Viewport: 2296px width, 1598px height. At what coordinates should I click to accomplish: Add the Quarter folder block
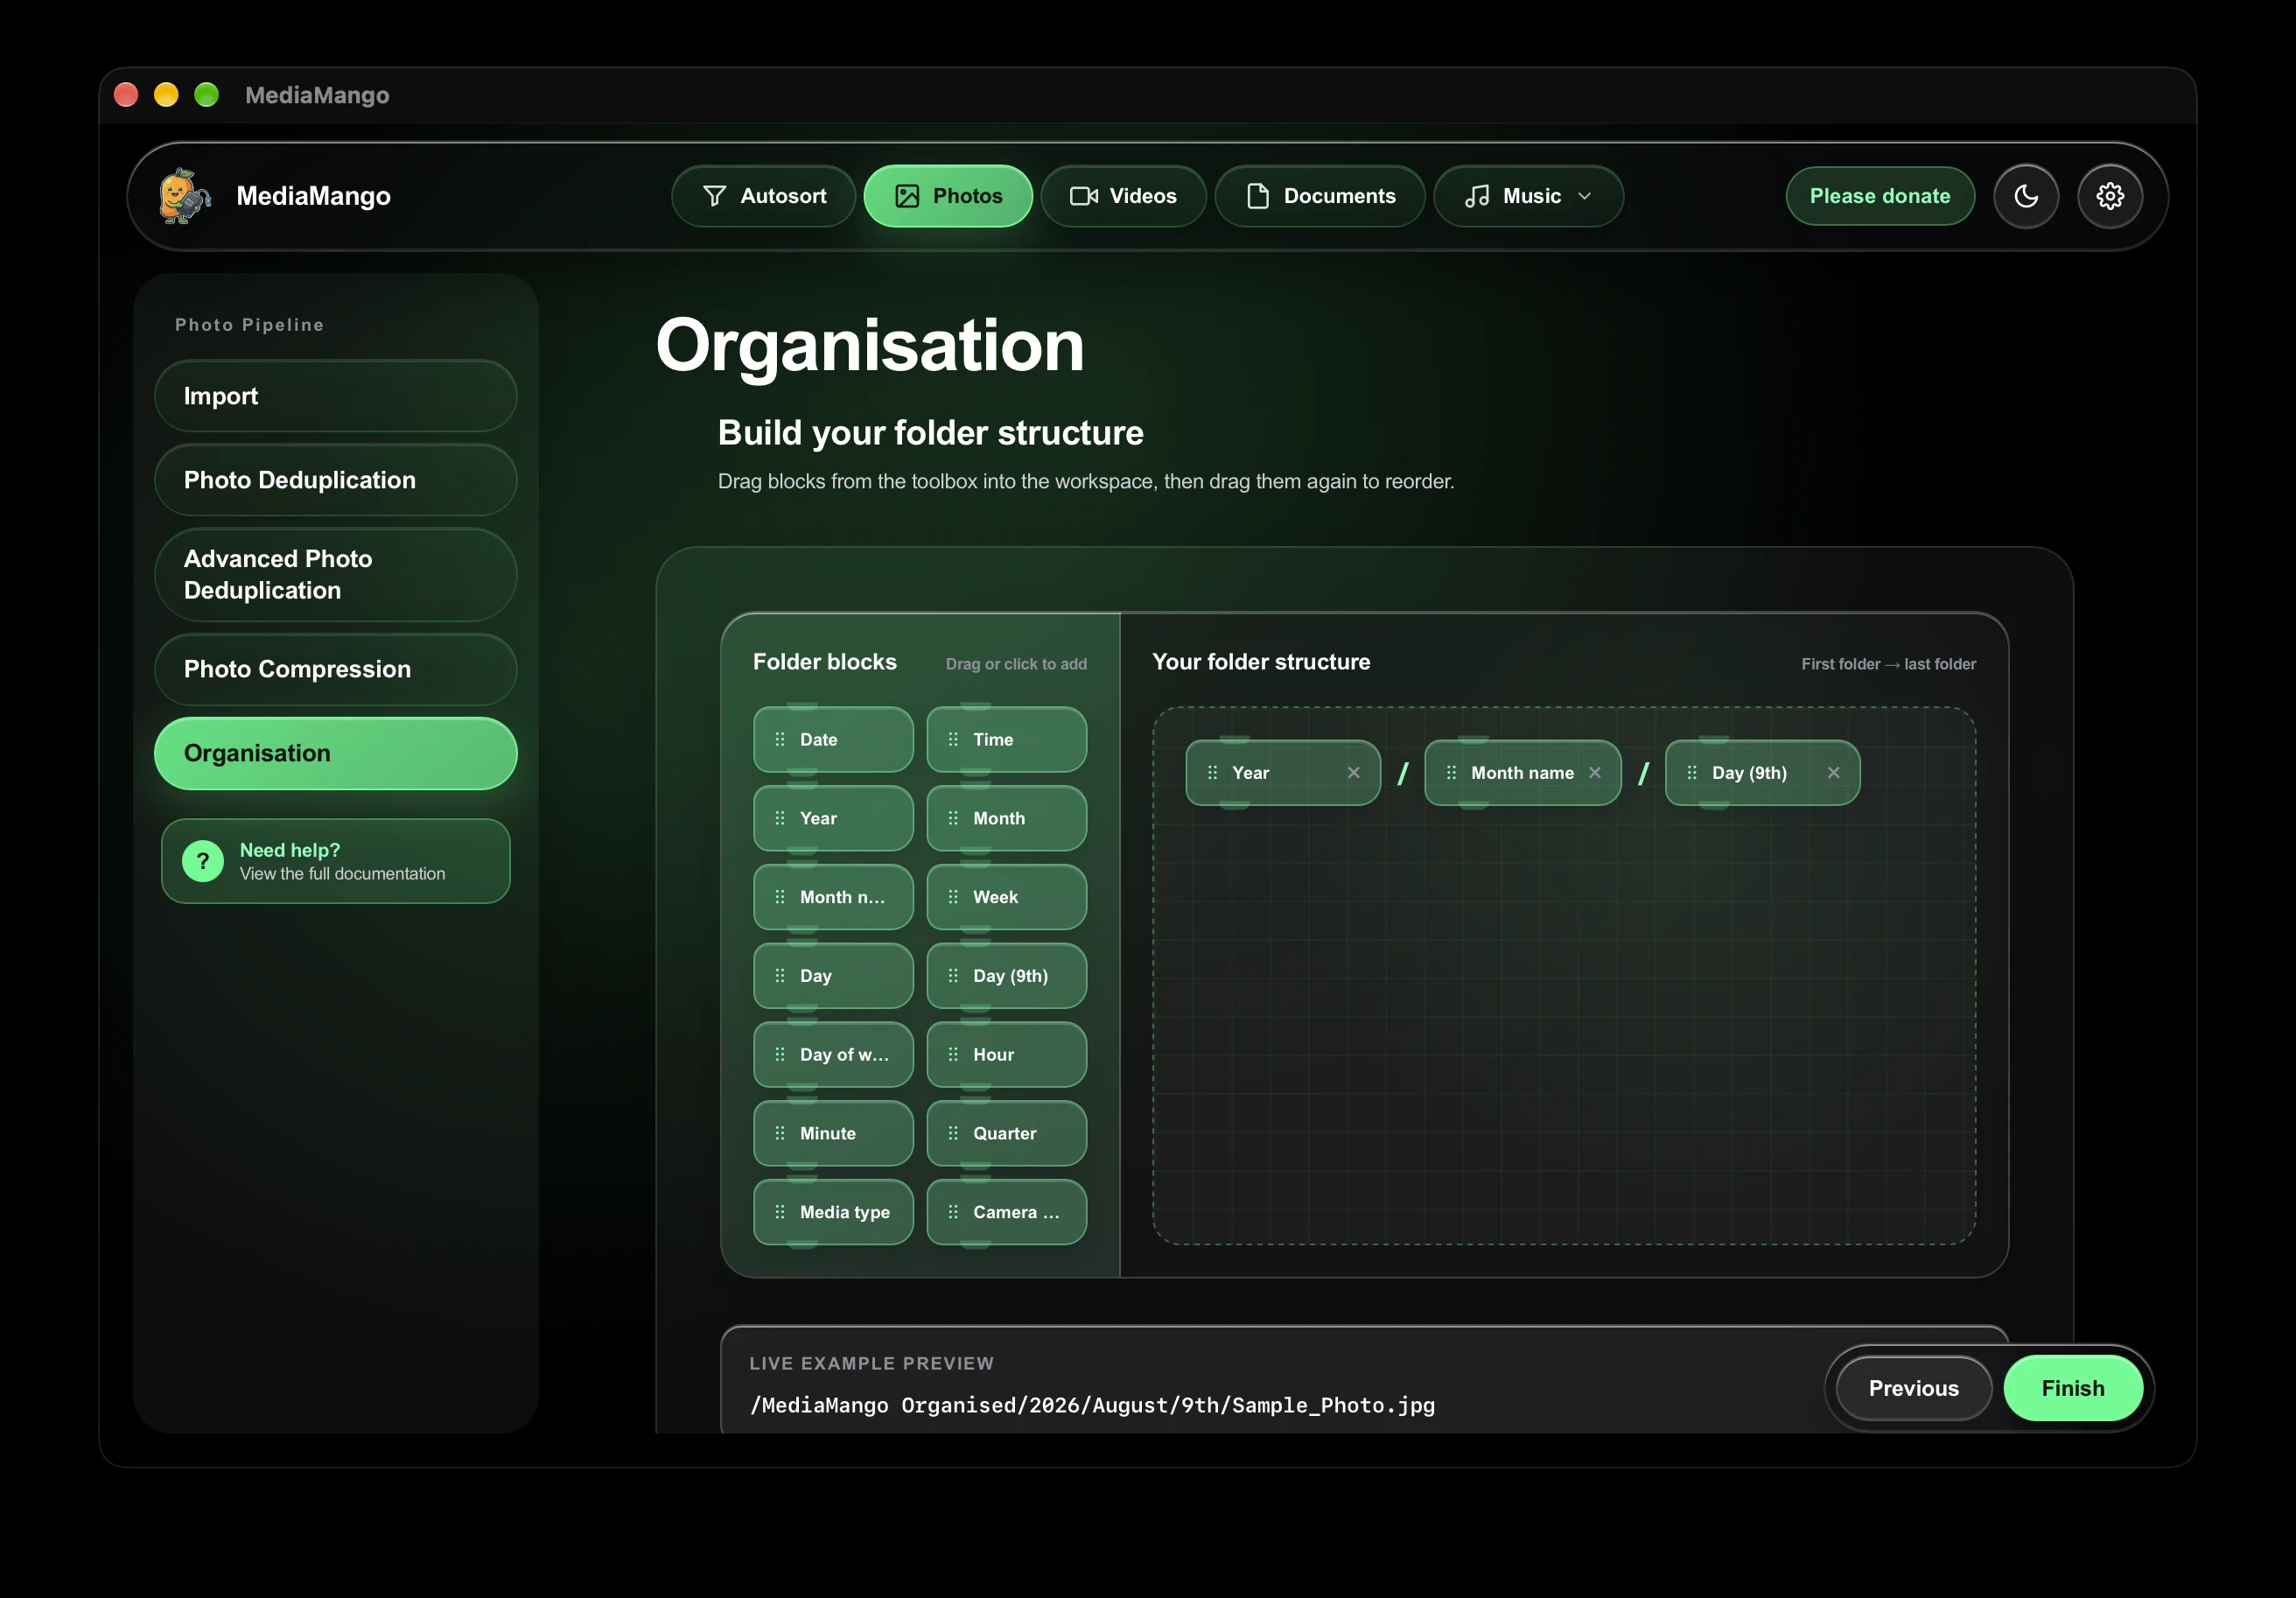1006,1133
